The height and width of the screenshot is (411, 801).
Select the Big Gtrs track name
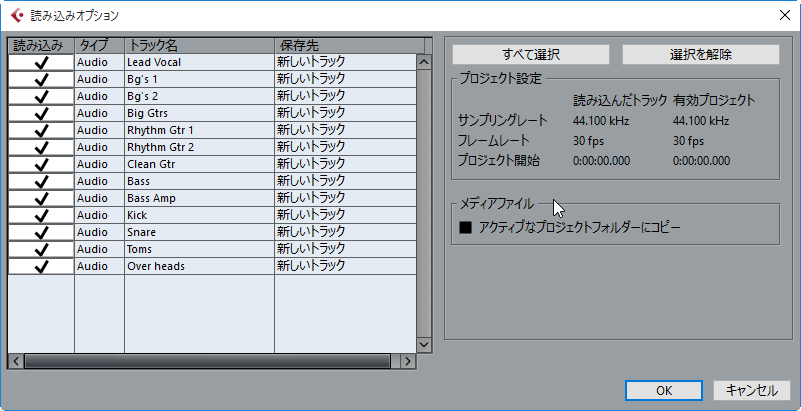tap(147, 113)
